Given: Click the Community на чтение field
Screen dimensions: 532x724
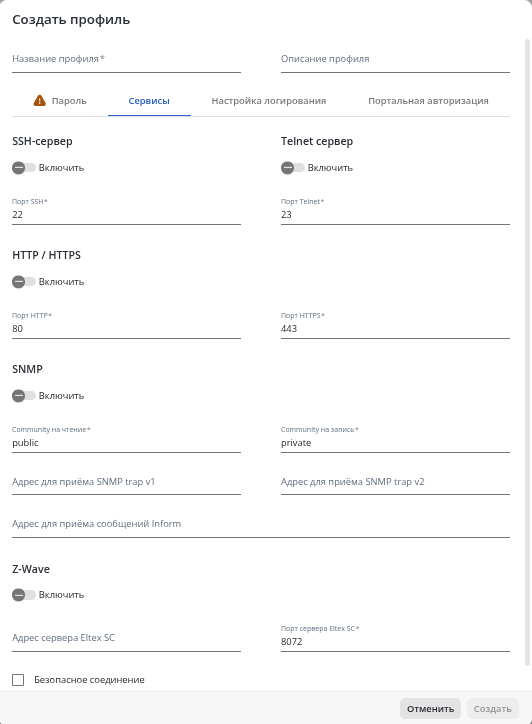Looking at the screenshot, I should point(127,442).
